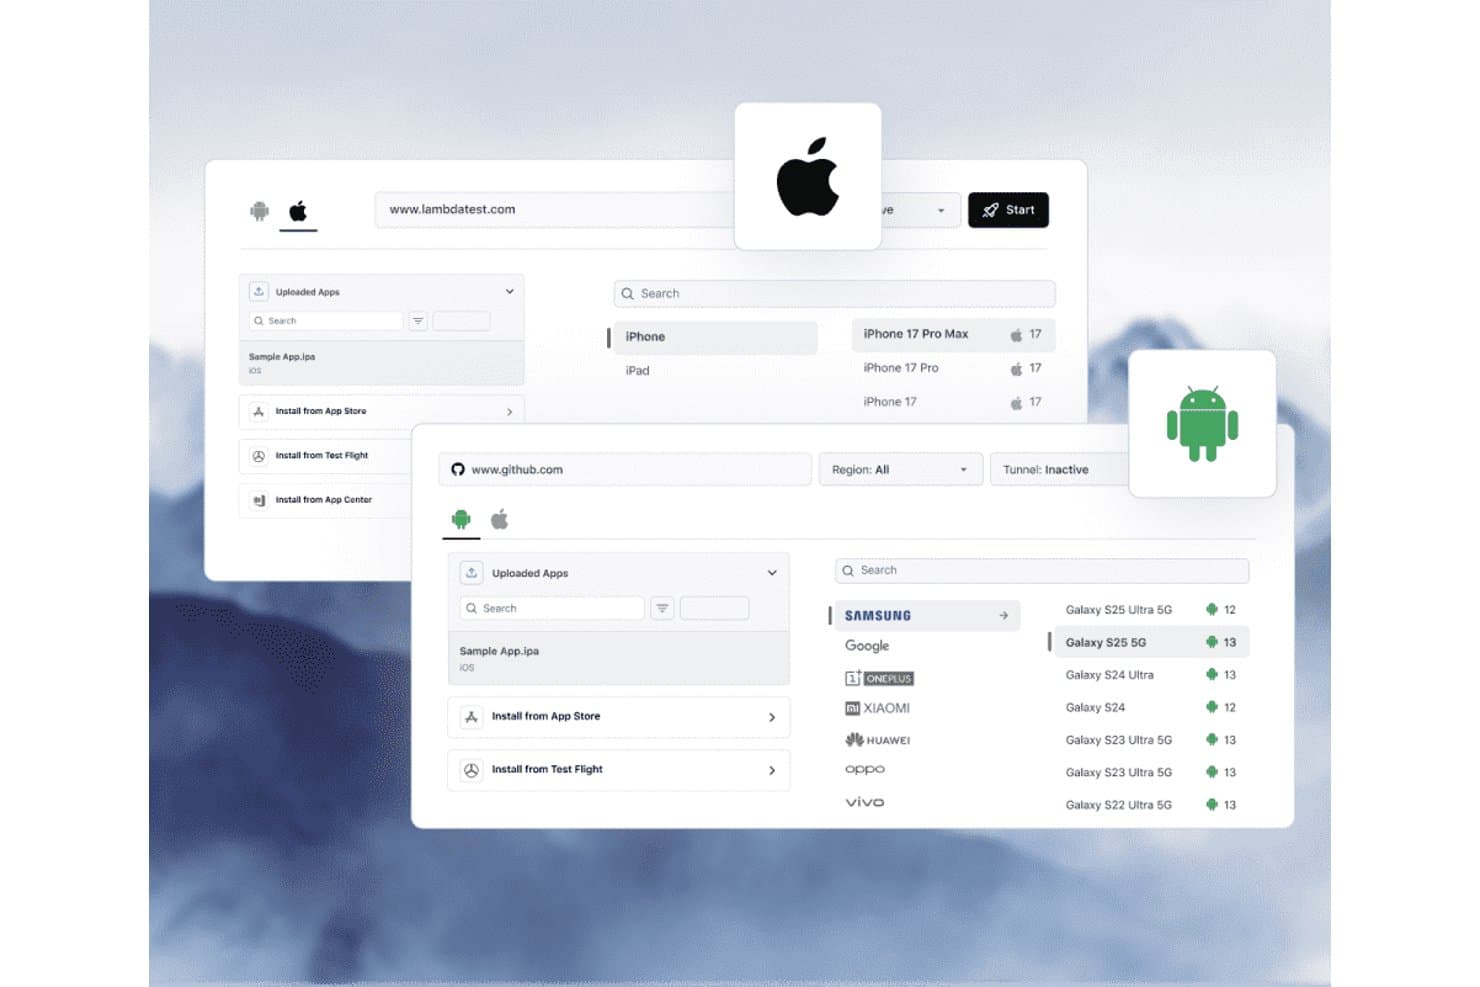
Task: Collapse Uploaded Apps in lambdatest window
Action: pyautogui.click(x=509, y=292)
